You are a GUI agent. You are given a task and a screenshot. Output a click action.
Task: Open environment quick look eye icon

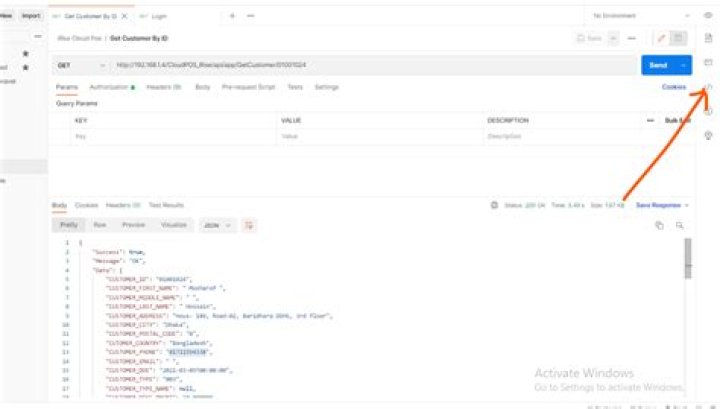tap(708, 15)
